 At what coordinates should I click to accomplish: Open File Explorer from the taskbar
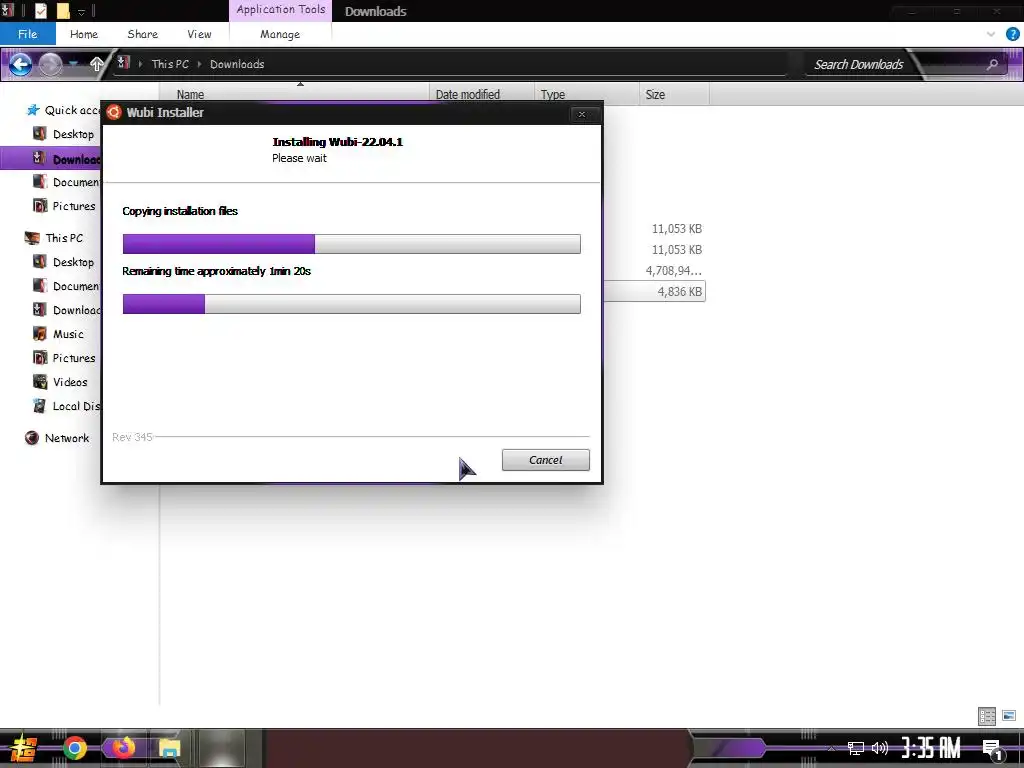(x=169, y=748)
